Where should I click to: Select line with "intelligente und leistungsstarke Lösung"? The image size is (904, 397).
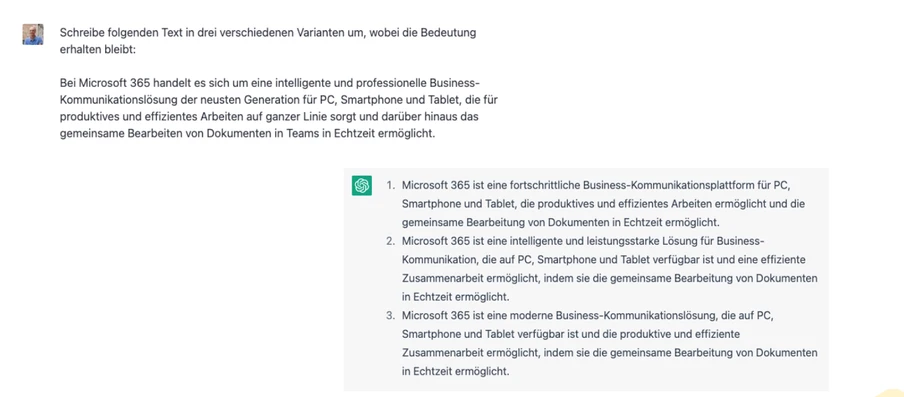tap(583, 241)
